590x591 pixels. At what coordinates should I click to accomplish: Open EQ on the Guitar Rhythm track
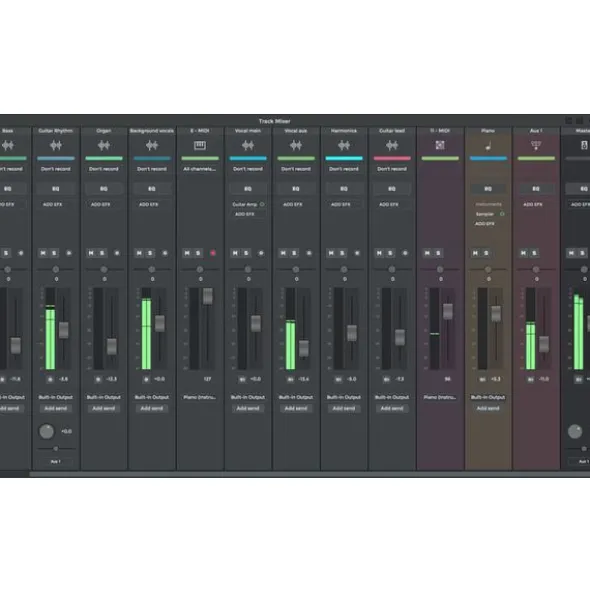coord(56,188)
